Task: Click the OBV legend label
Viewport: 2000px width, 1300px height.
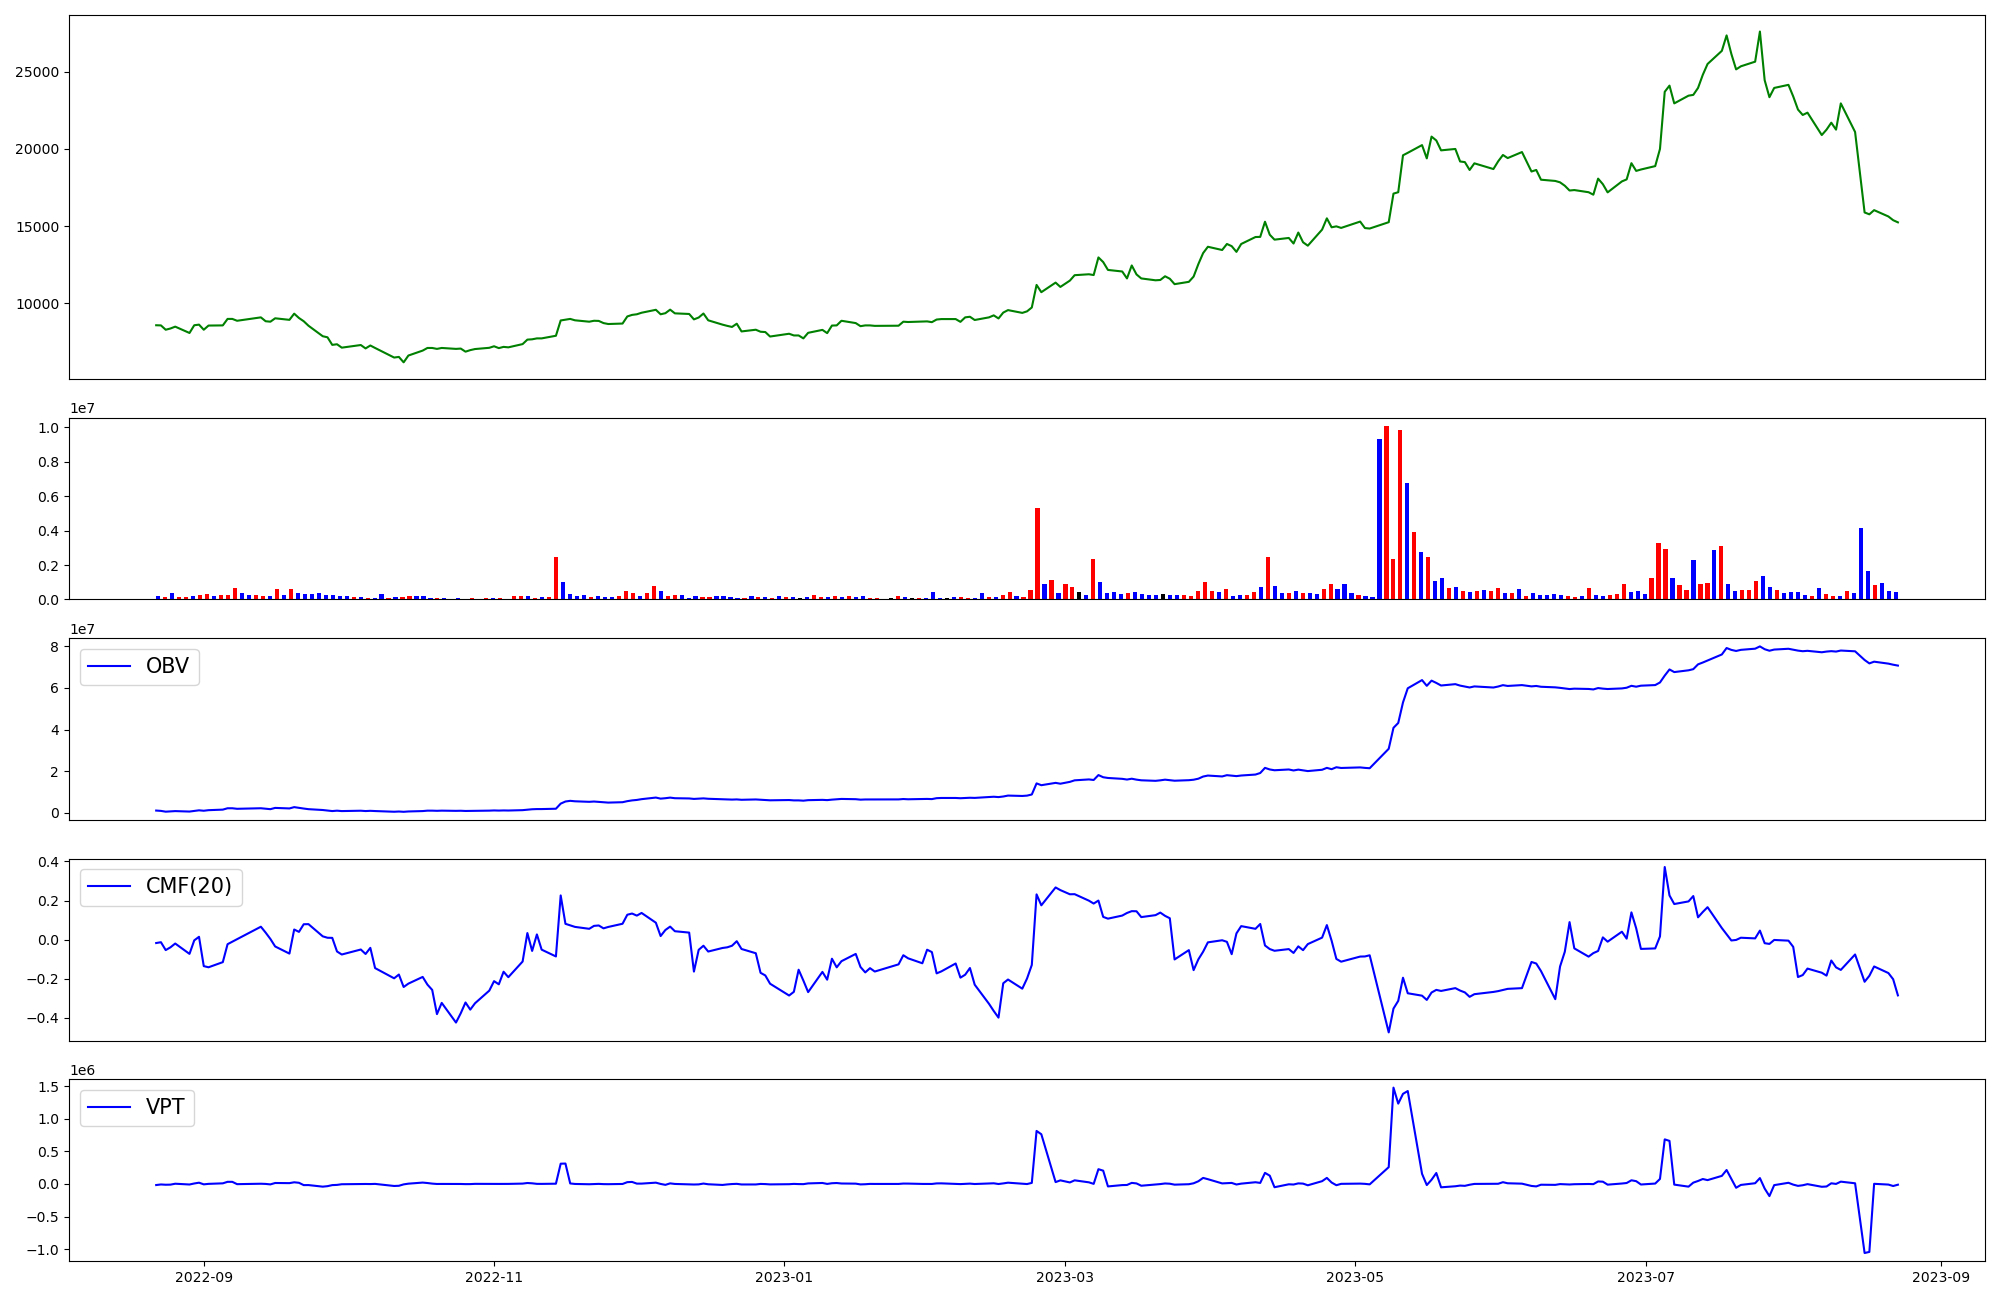Action: click(x=167, y=666)
